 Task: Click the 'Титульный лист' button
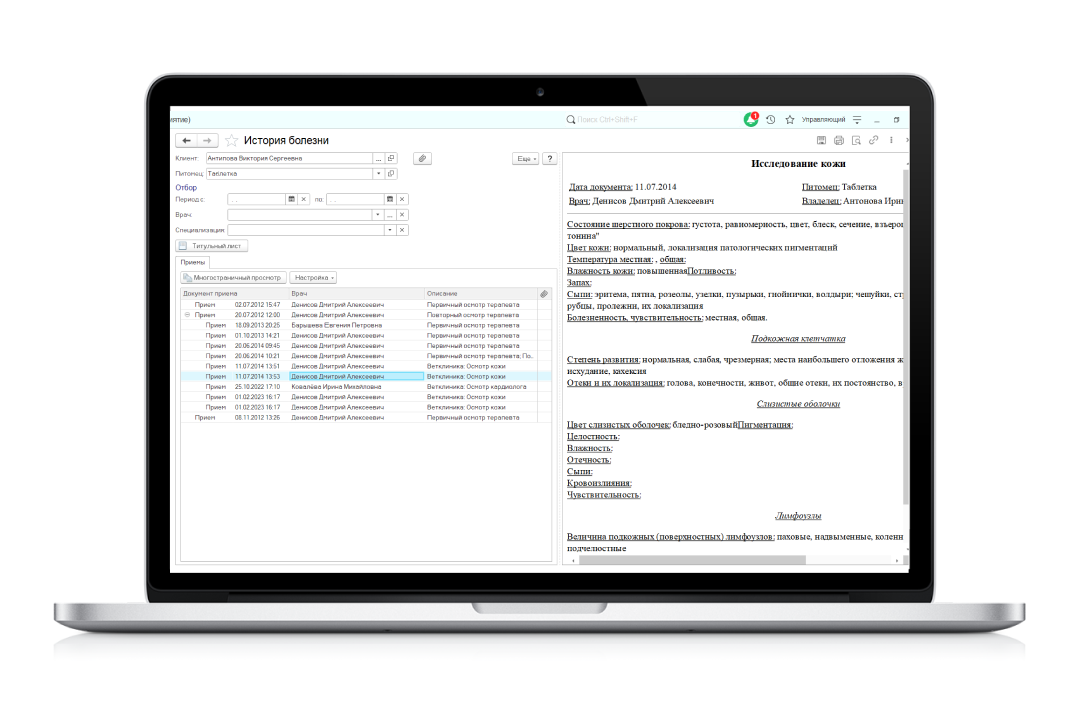(x=211, y=245)
